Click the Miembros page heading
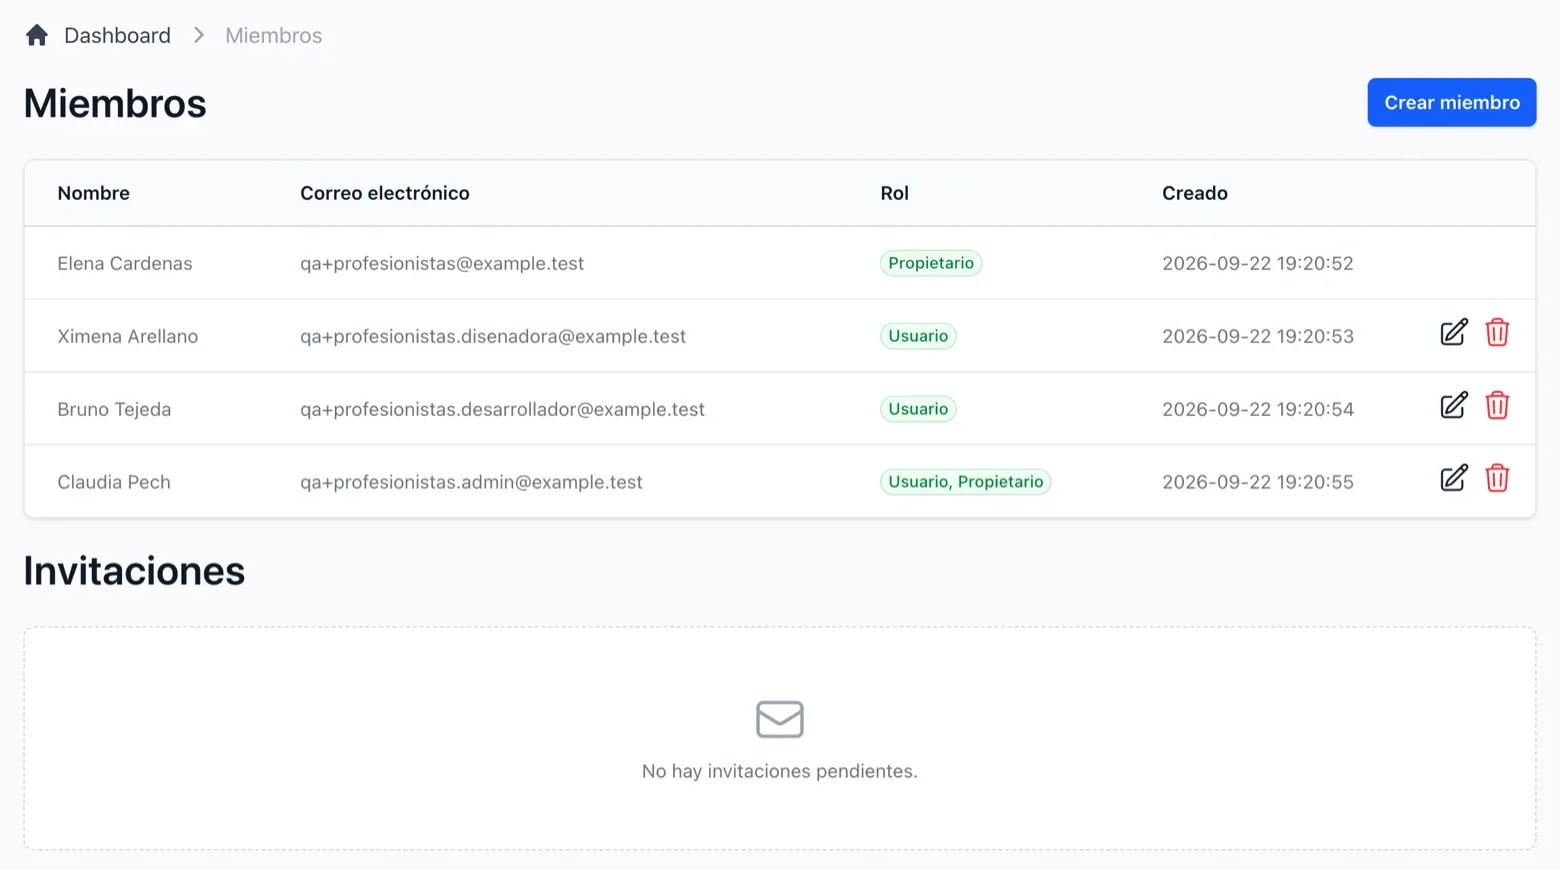1560x870 pixels. point(115,103)
